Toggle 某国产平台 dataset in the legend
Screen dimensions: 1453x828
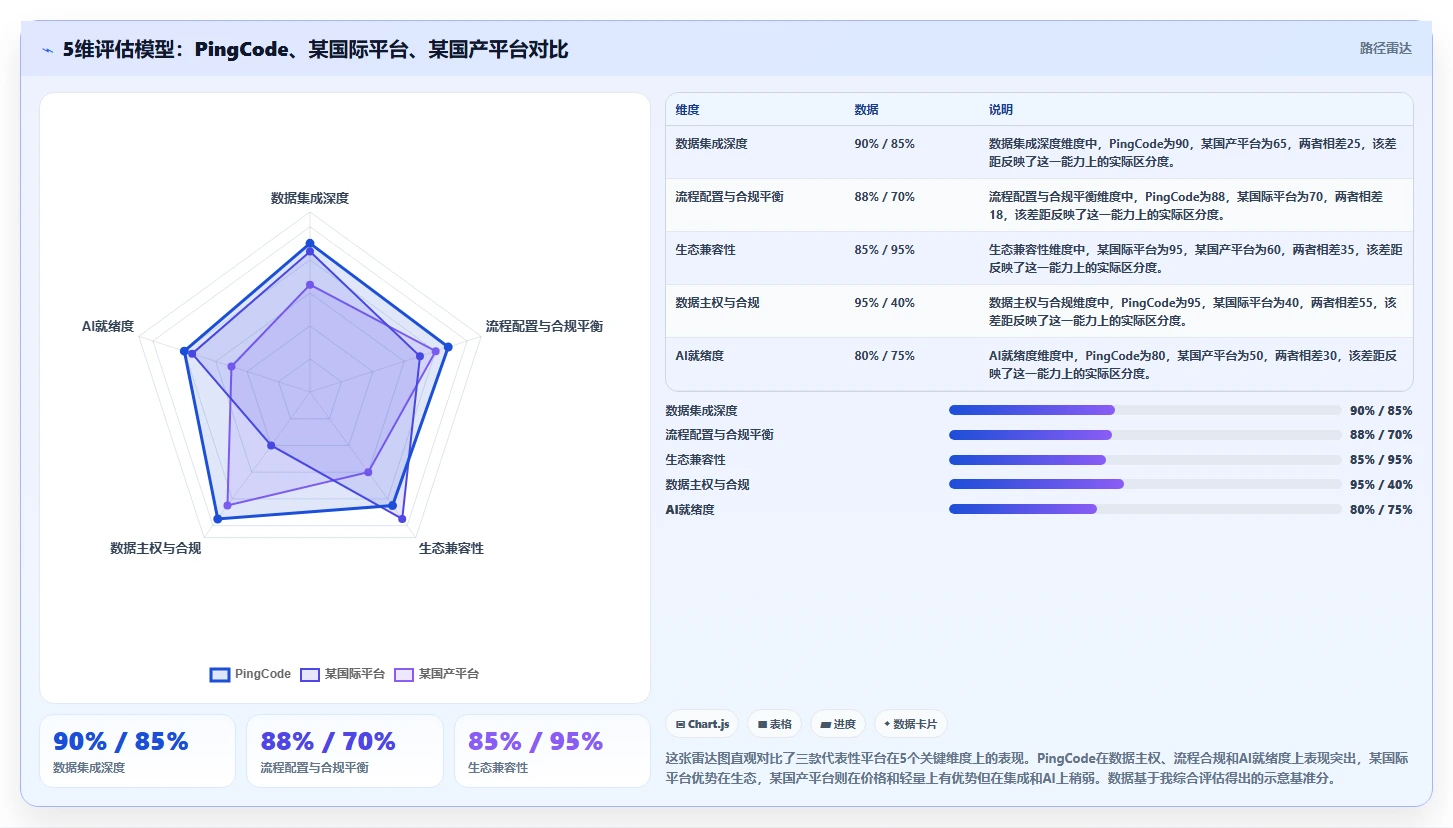click(x=437, y=674)
